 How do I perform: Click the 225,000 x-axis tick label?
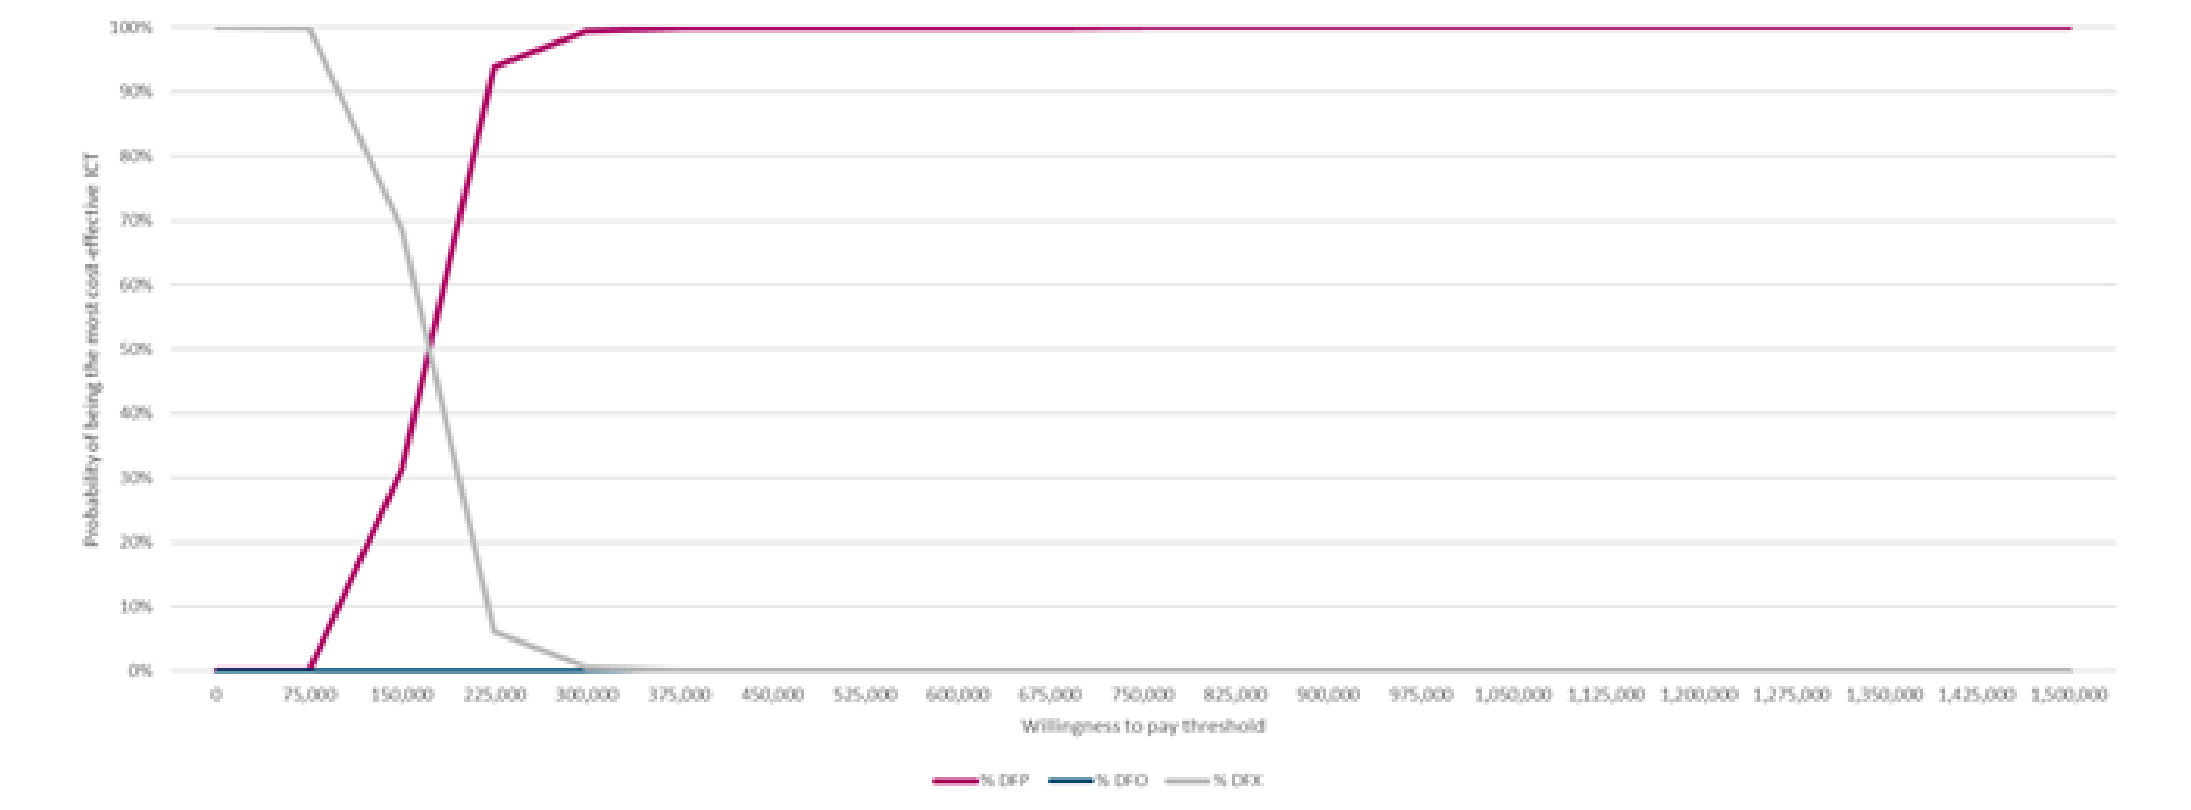coord(494,694)
